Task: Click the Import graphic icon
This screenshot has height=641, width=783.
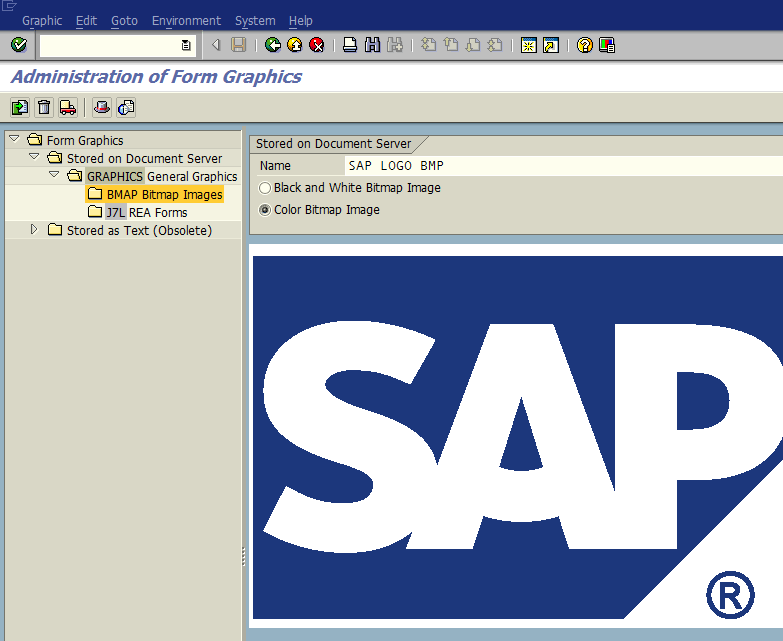Action: coord(20,107)
